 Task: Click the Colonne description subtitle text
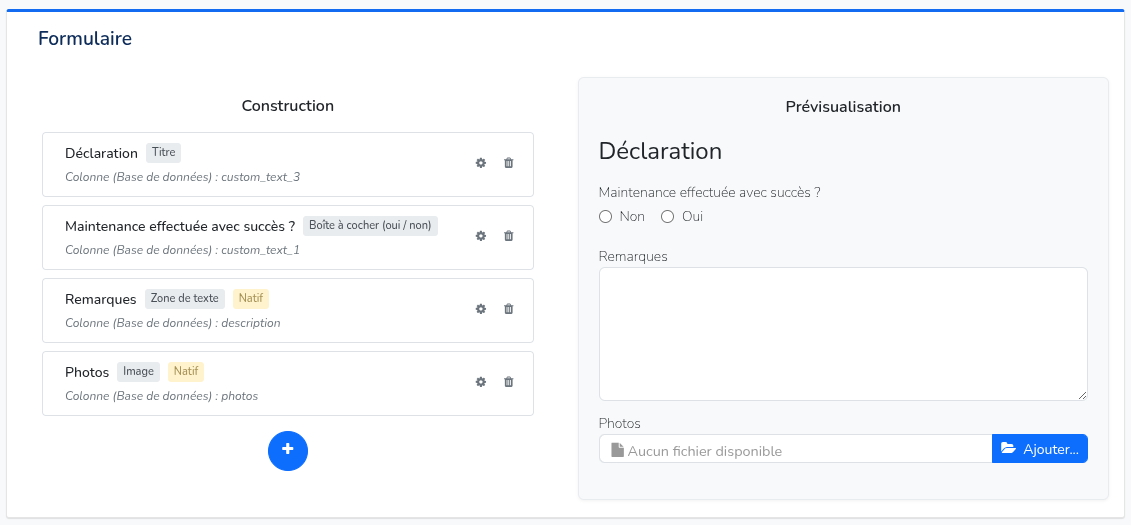(x=172, y=323)
